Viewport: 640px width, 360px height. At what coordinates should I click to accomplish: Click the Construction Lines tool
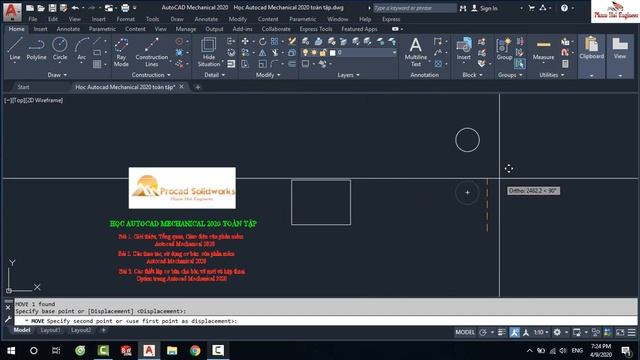pyautogui.click(x=151, y=52)
